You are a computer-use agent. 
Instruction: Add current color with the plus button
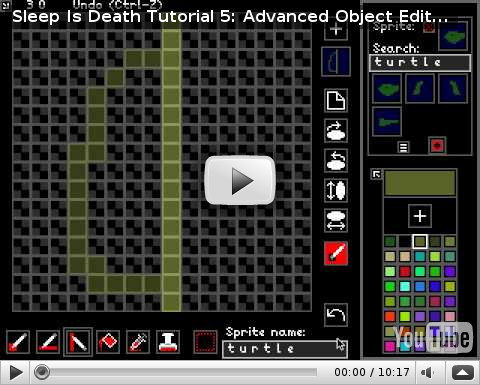point(420,216)
